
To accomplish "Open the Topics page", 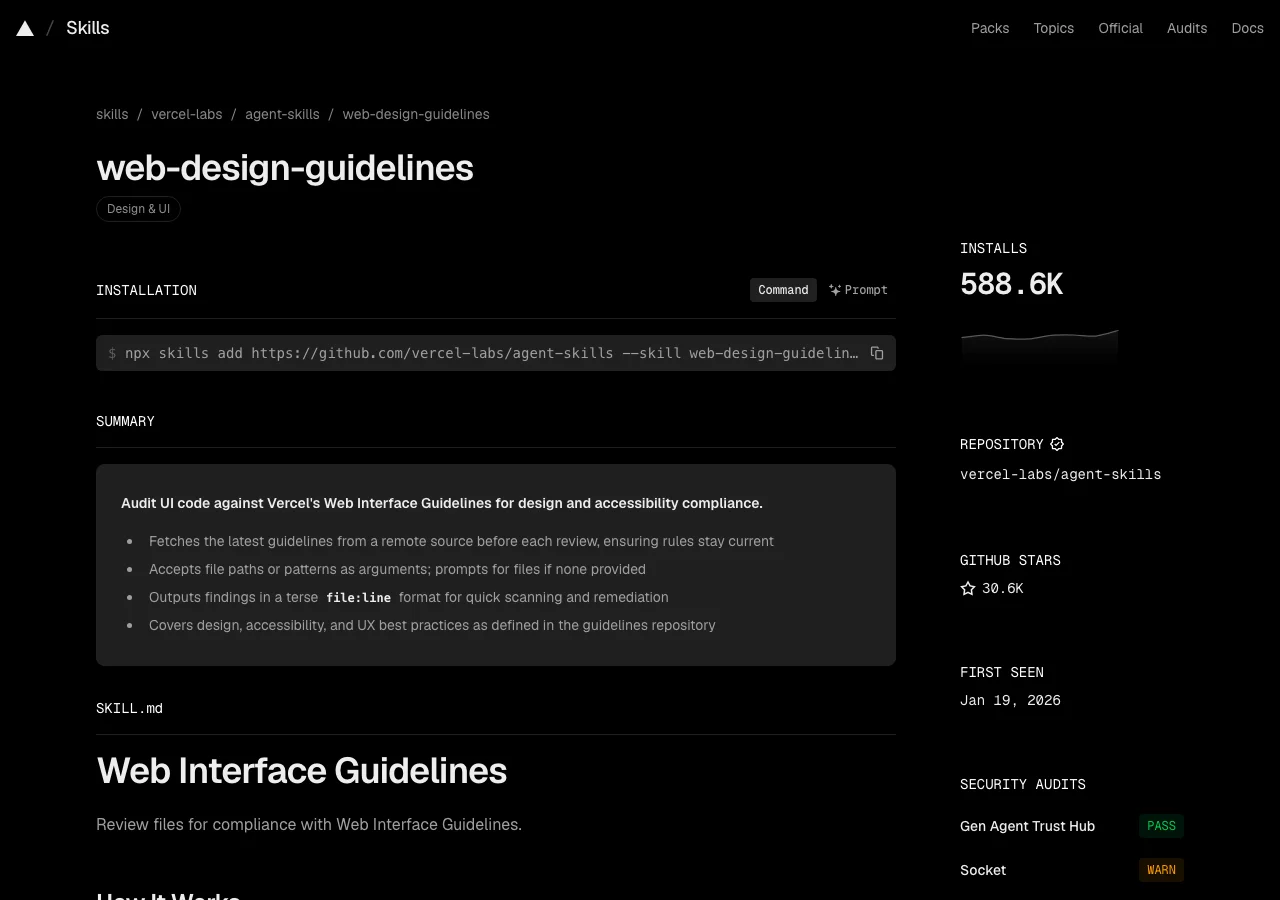I will click(x=1054, y=28).
